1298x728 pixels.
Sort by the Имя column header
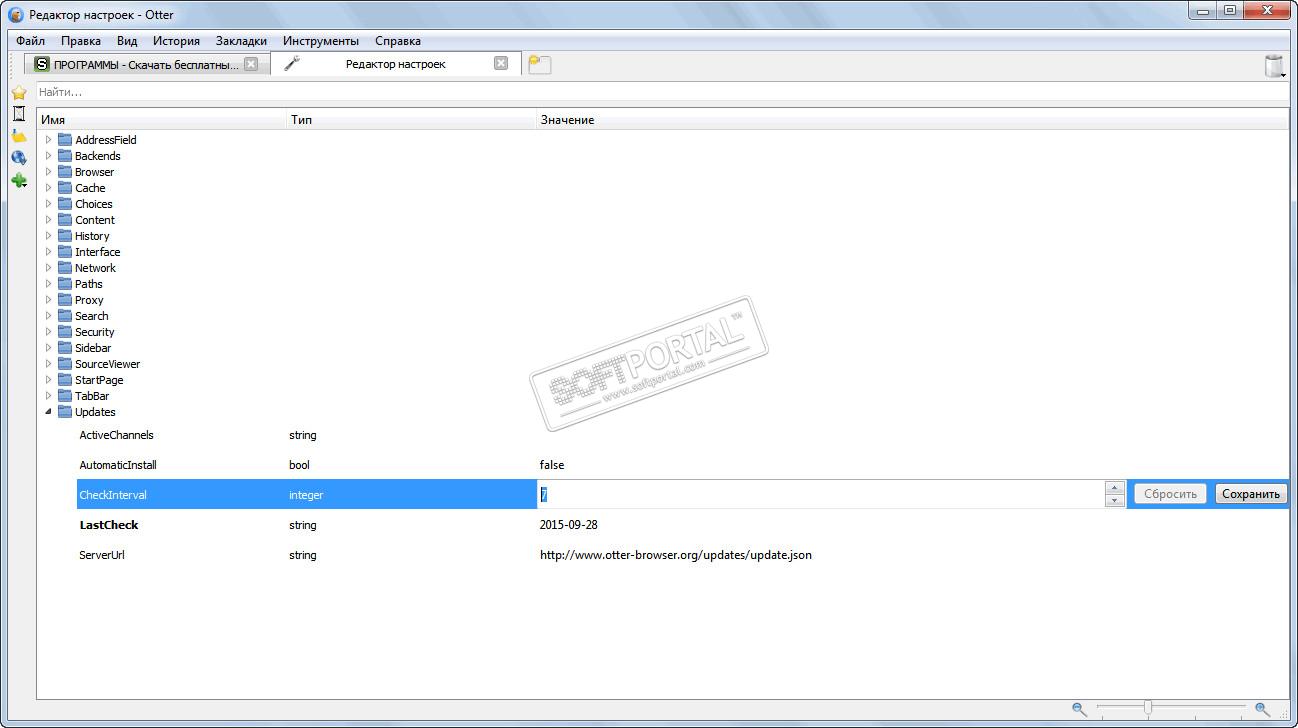coord(162,120)
